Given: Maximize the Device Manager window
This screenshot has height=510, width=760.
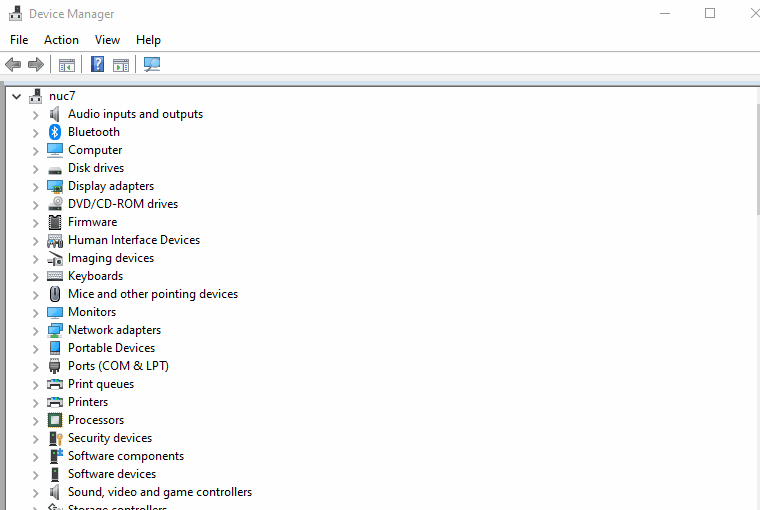Looking at the screenshot, I should coord(710,14).
